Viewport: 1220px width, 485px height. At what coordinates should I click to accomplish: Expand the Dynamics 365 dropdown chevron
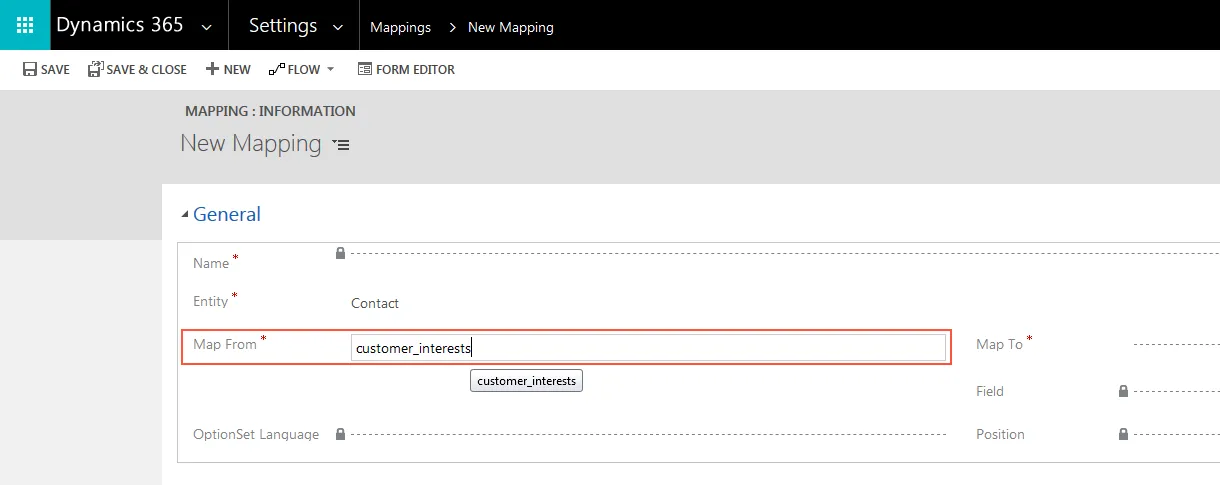[206, 27]
